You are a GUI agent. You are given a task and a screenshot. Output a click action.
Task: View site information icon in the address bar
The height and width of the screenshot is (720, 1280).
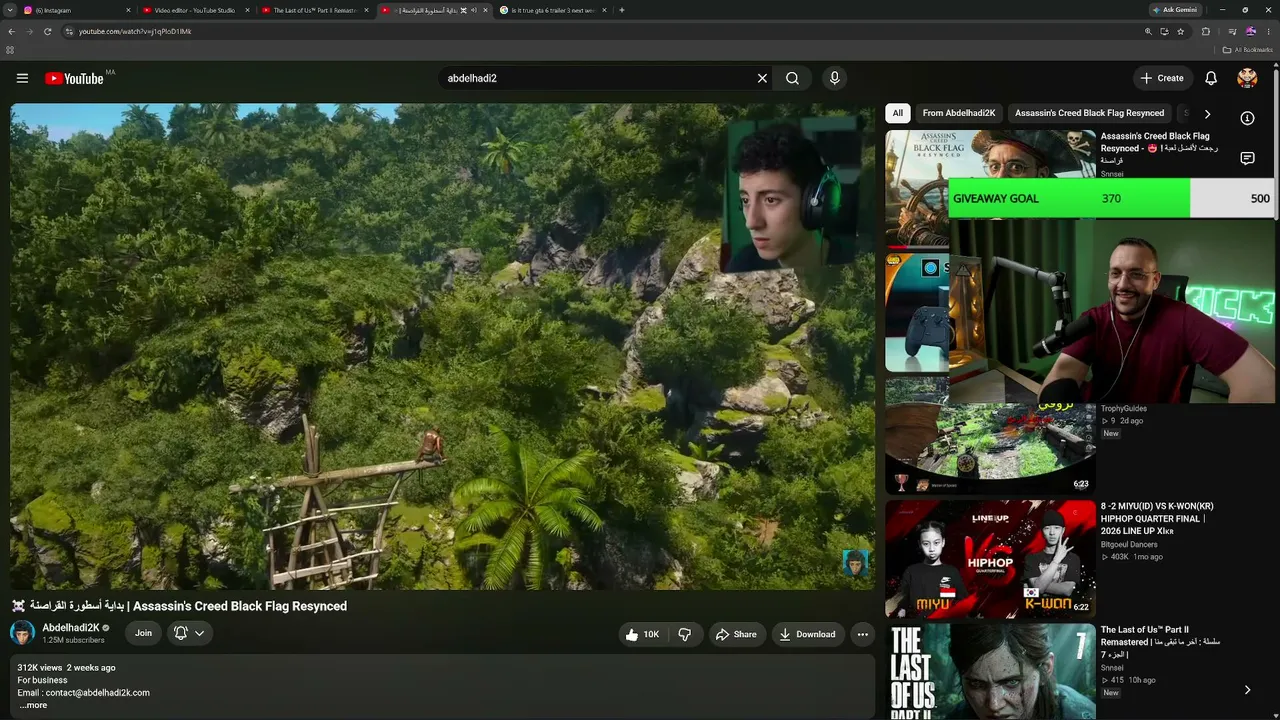pos(69,31)
